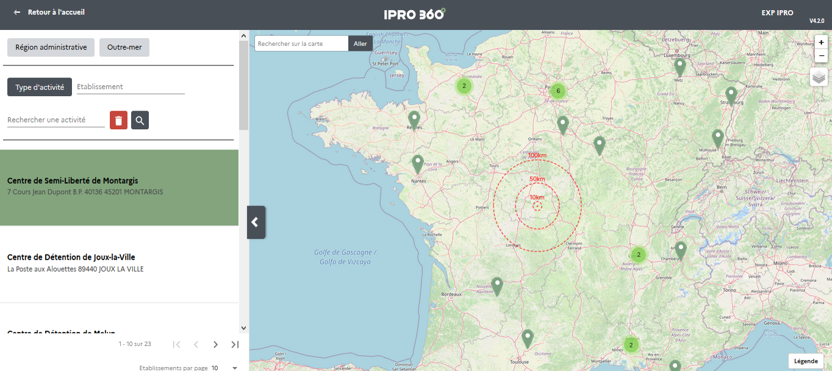Select the map marker east of Bordeaux
Viewport: 832px width, 371px height.
click(497, 286)
